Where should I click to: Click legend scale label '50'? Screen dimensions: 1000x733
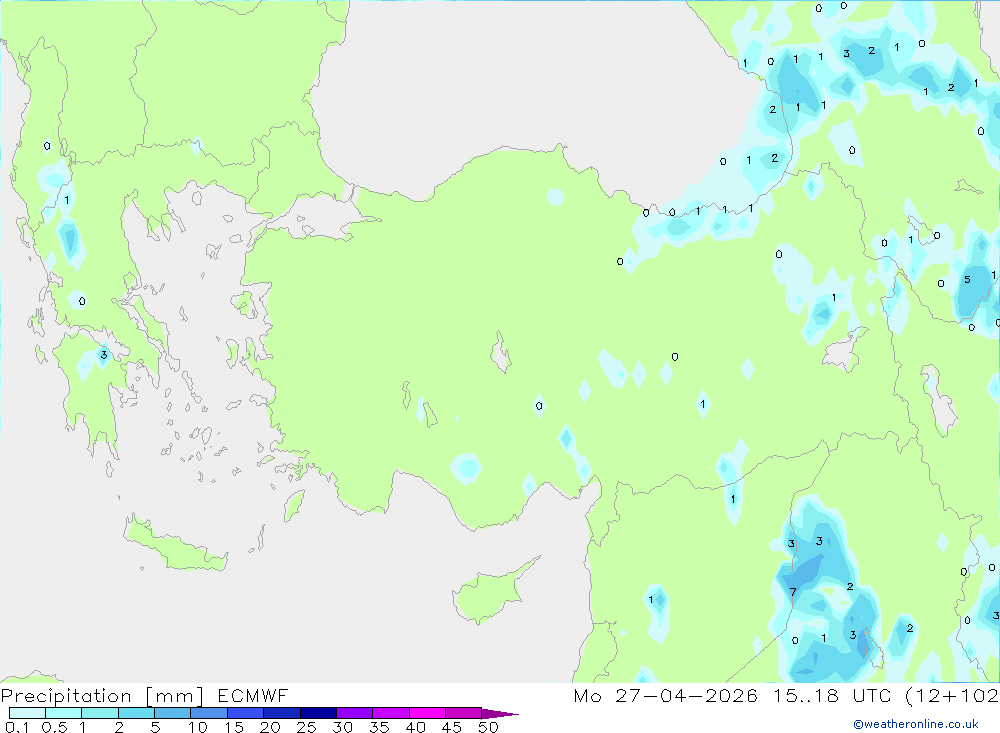489,727
